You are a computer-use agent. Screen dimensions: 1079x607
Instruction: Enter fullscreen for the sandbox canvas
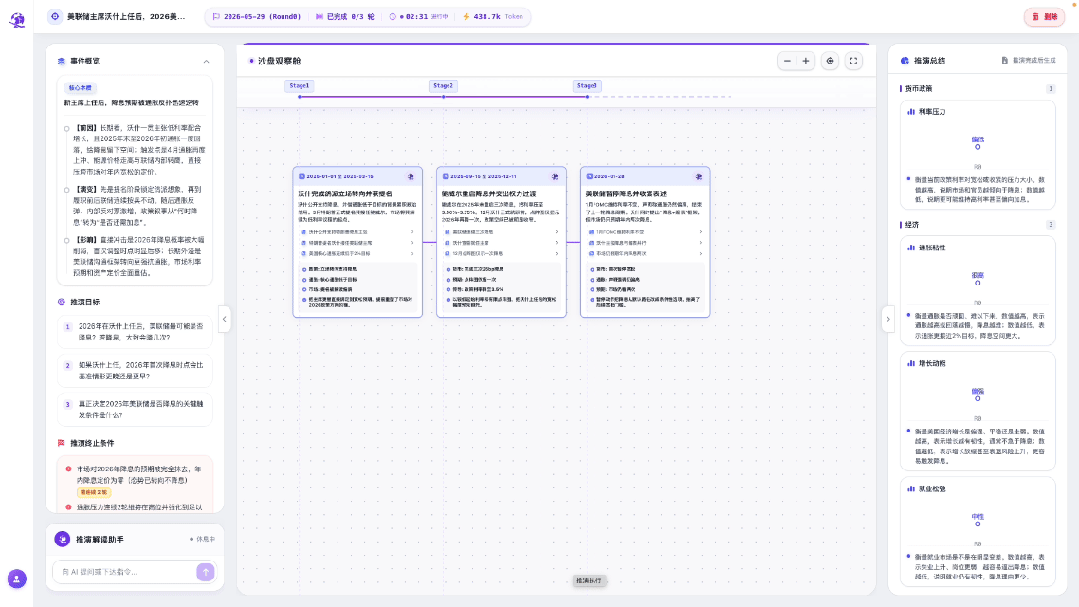[853, 61]
